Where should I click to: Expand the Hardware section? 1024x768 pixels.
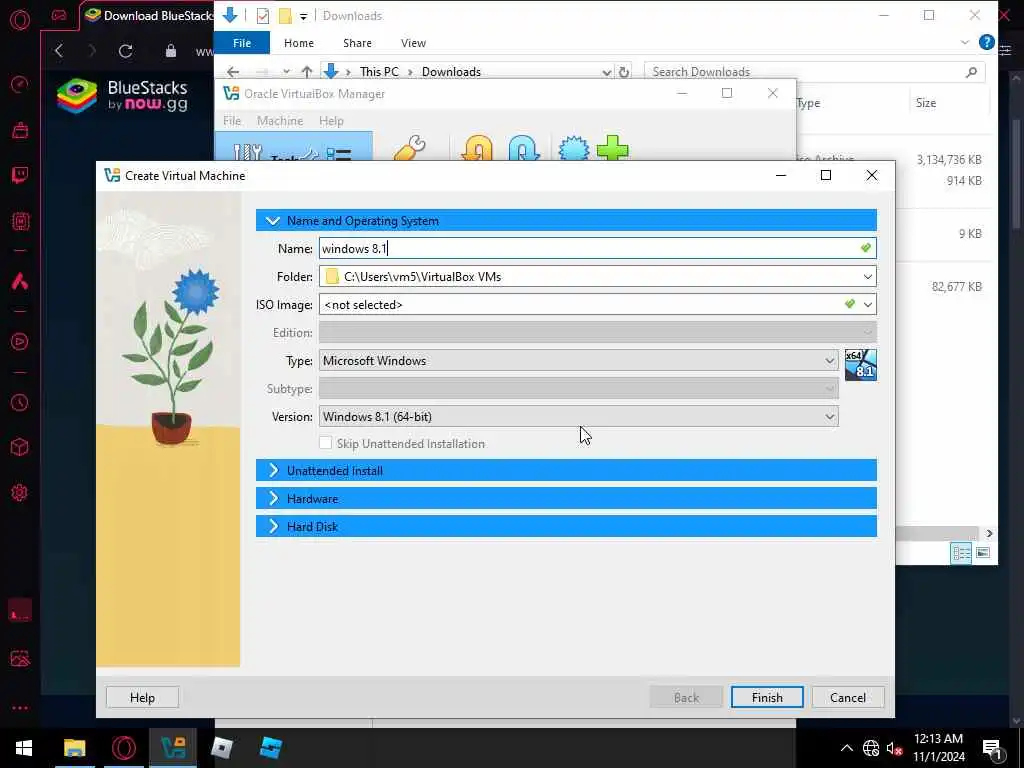[566, 499]
